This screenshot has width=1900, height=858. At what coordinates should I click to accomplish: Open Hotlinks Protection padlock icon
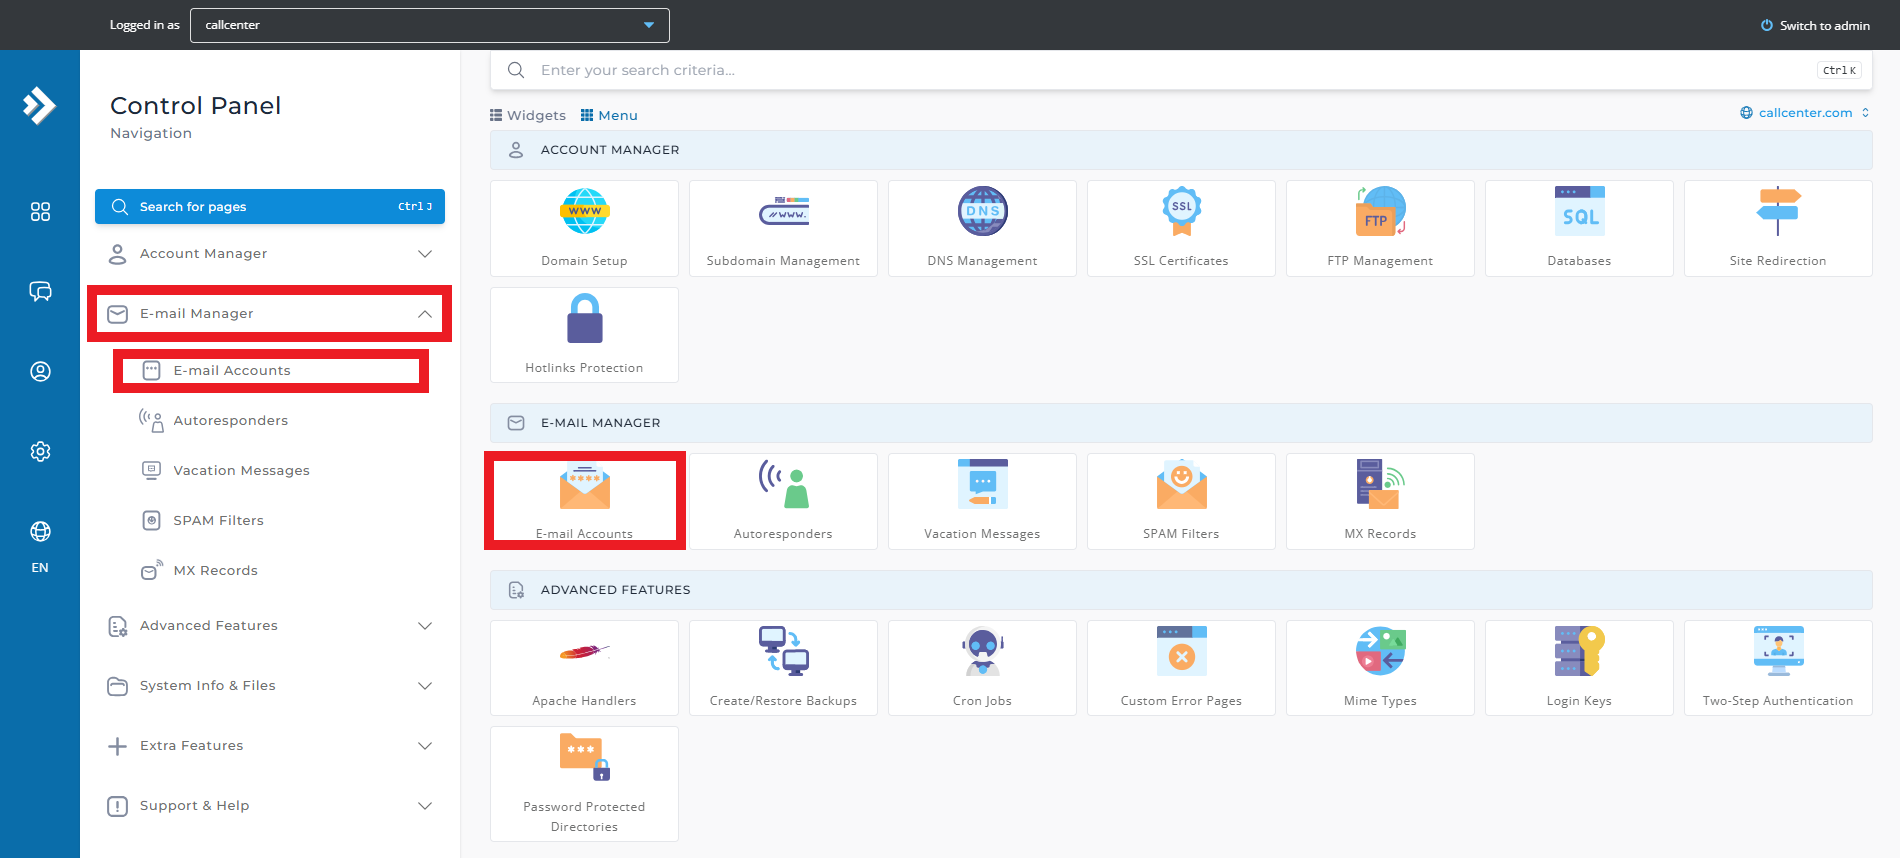coord(584,319)
